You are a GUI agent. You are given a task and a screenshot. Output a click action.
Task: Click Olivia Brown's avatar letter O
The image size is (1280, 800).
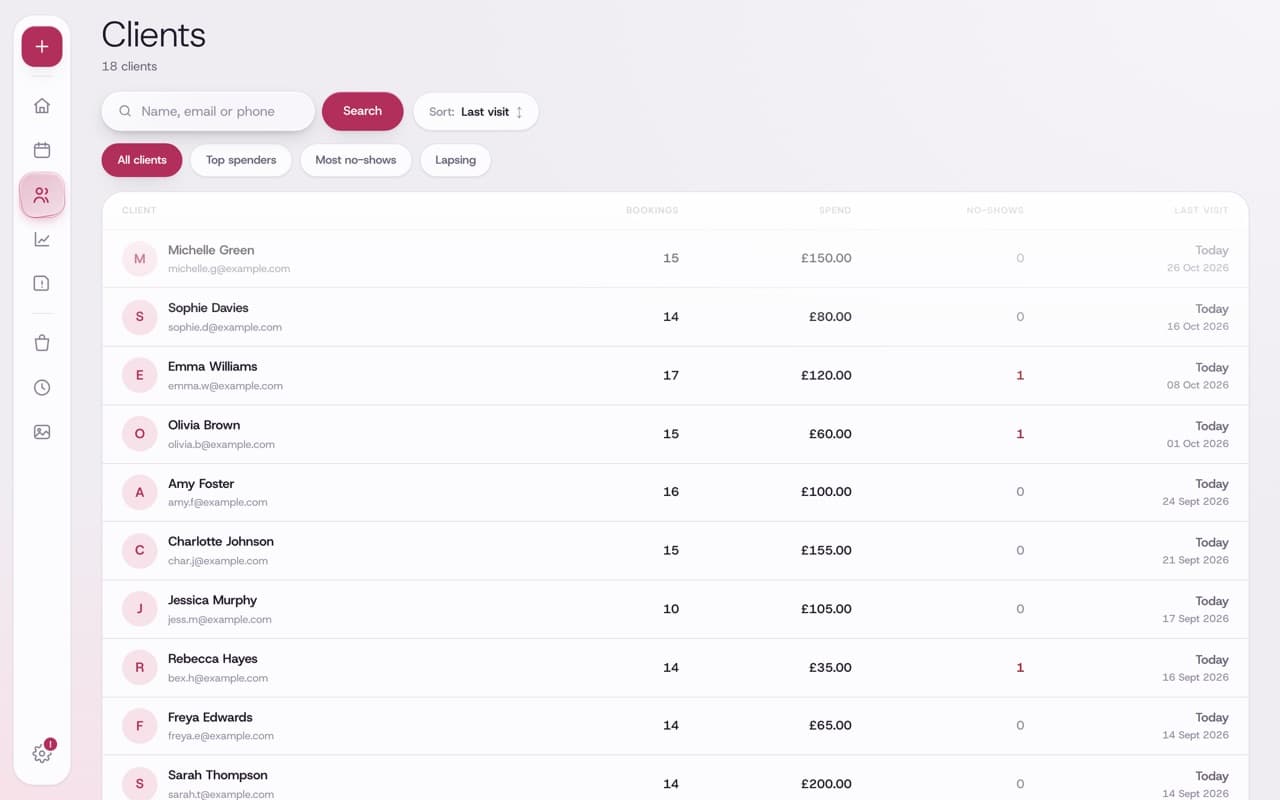pyautogui.click(x=139, y=434)
